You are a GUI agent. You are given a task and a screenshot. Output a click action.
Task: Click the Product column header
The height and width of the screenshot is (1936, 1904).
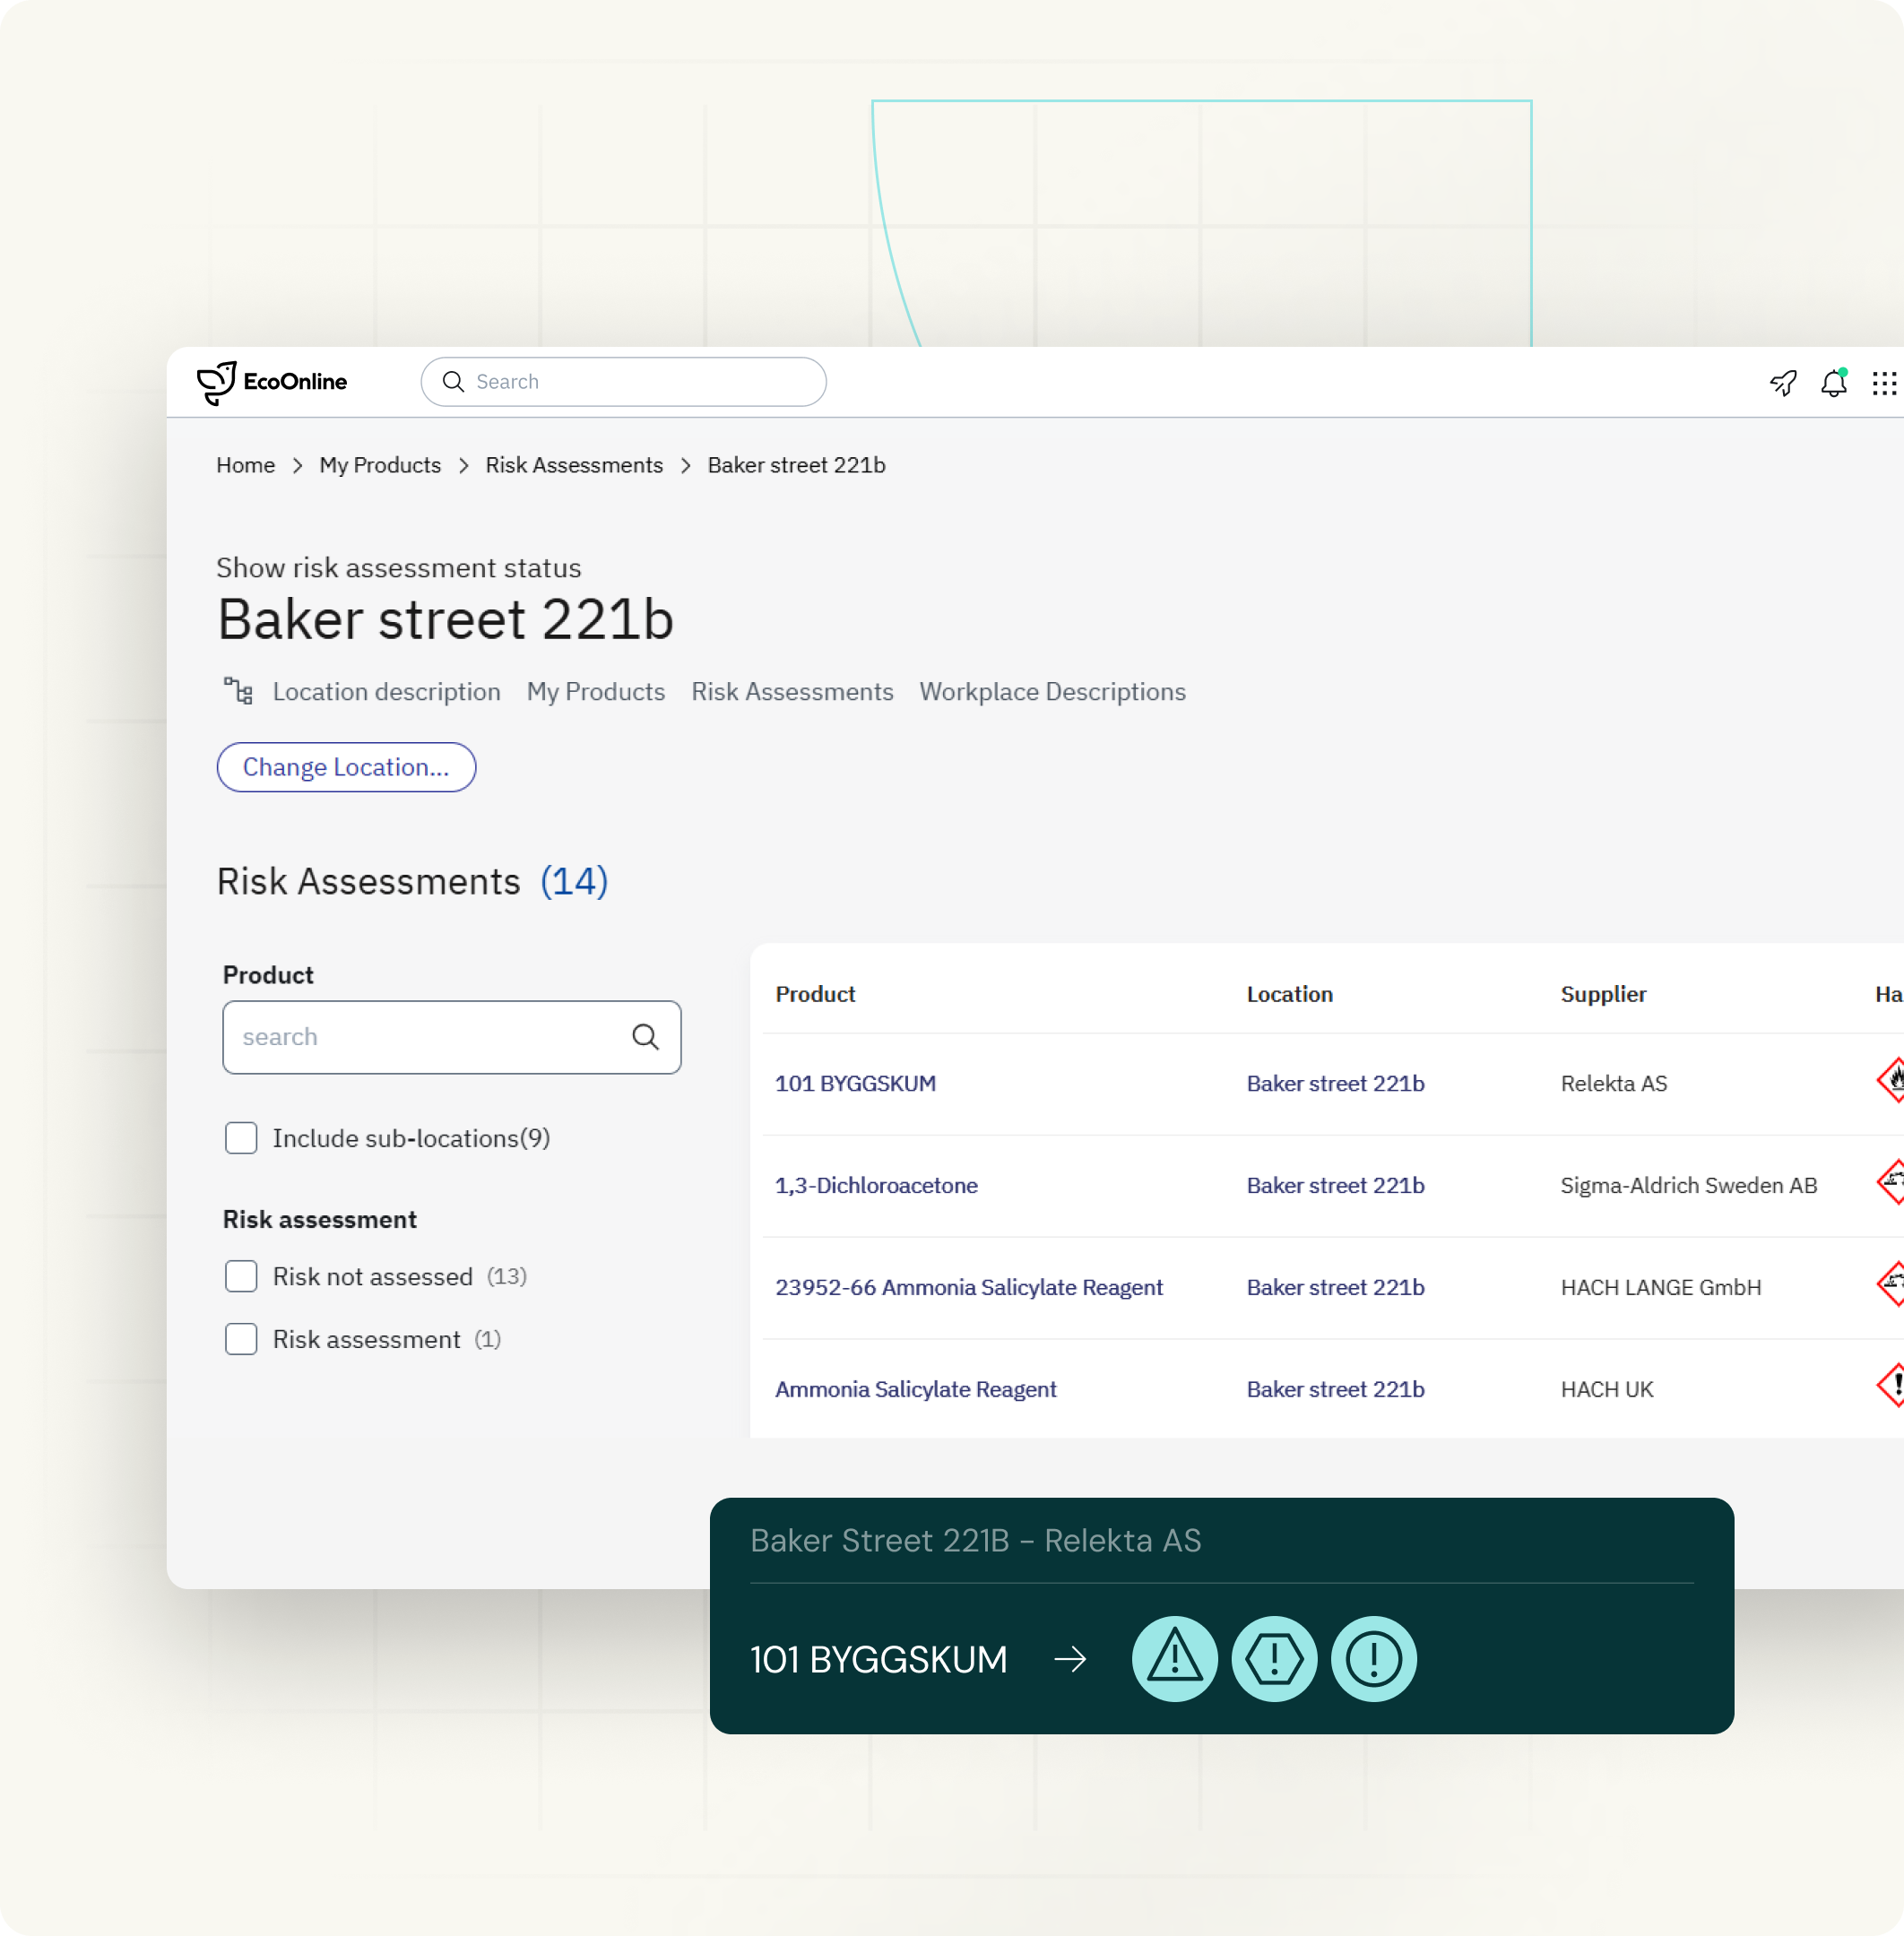coord(815,994)
